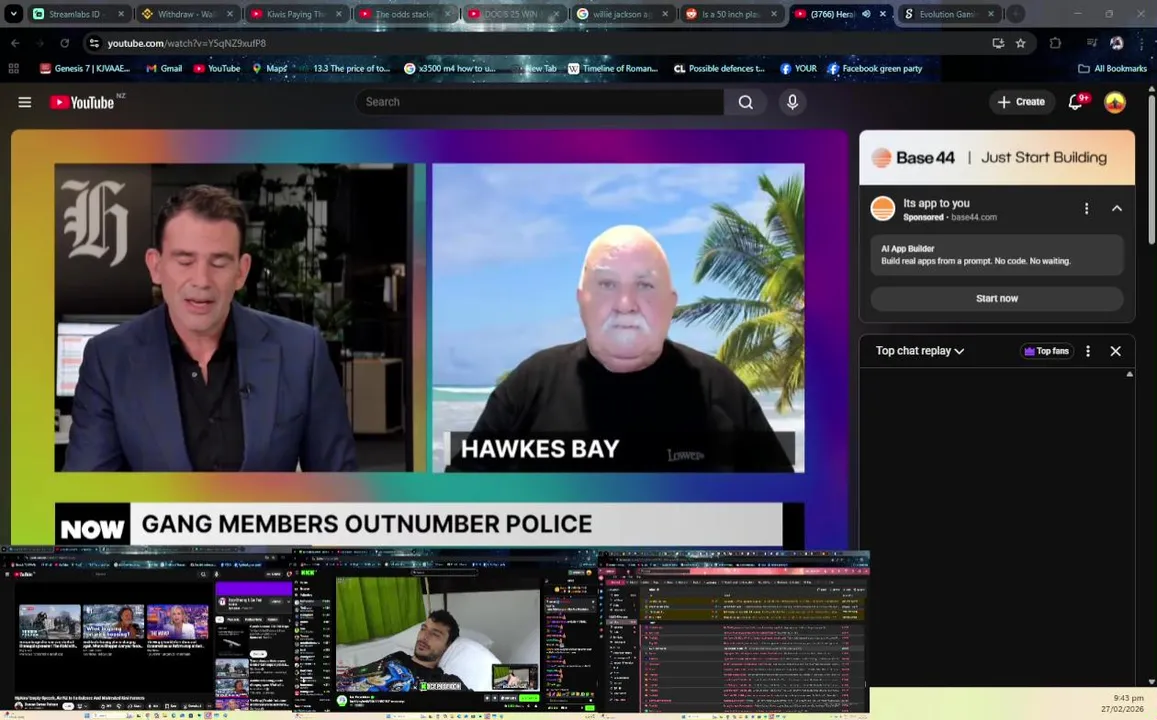Switch to the Withdraw wallet tab

click(185, 14)
